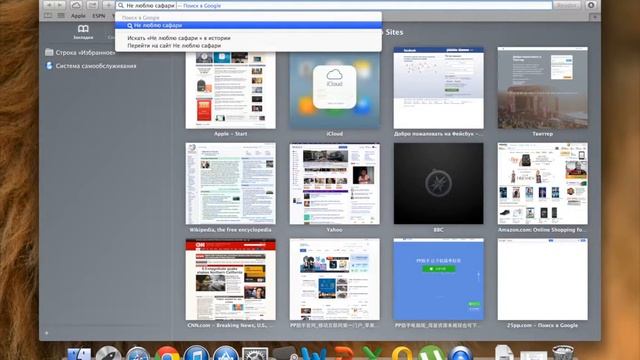Open Apple bookmark in favorites bar

click(x=78, y=16)
